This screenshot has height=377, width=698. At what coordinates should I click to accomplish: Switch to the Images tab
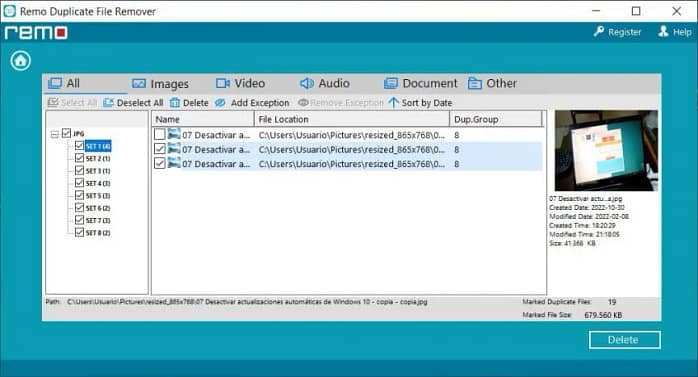coord(161,84)
